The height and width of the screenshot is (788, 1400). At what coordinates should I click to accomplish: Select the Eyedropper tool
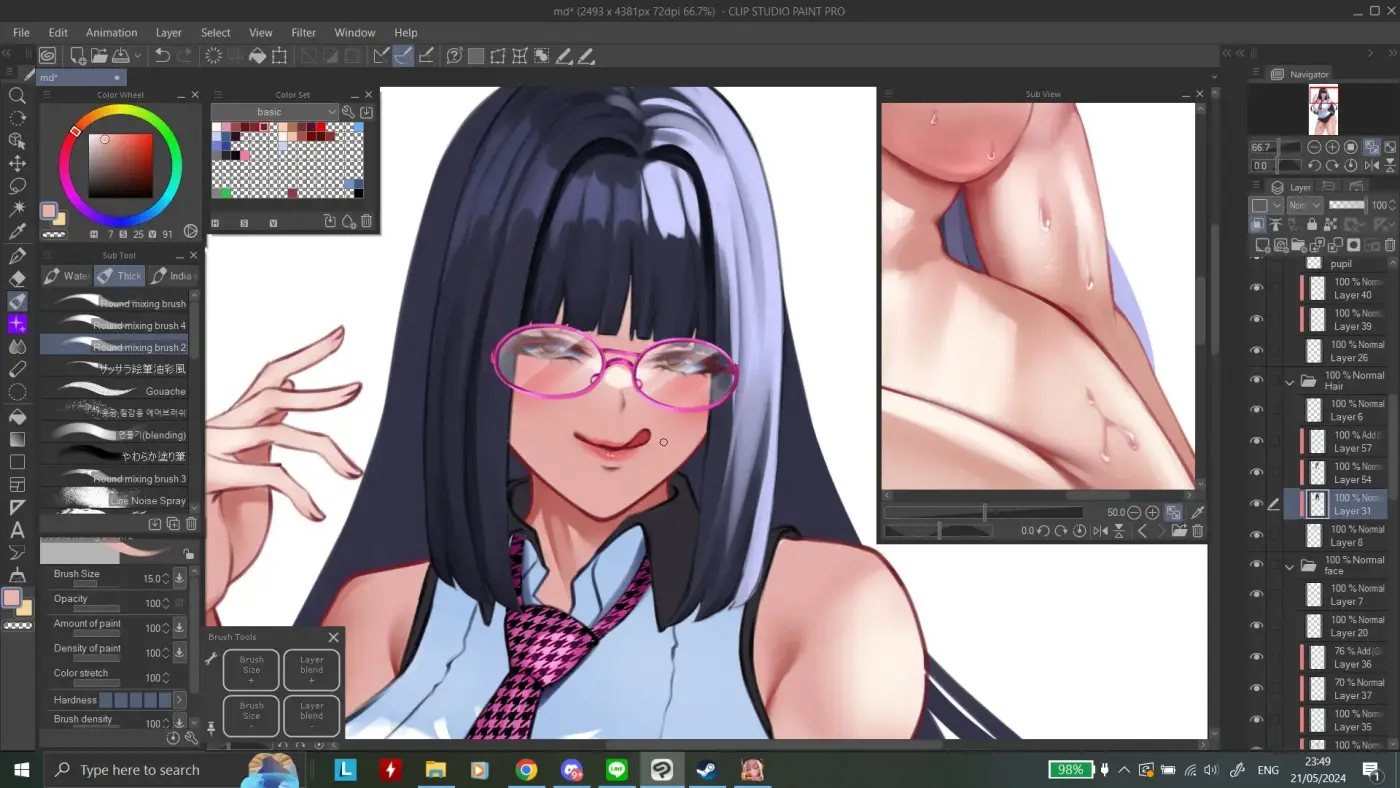(x=17, y=232)
